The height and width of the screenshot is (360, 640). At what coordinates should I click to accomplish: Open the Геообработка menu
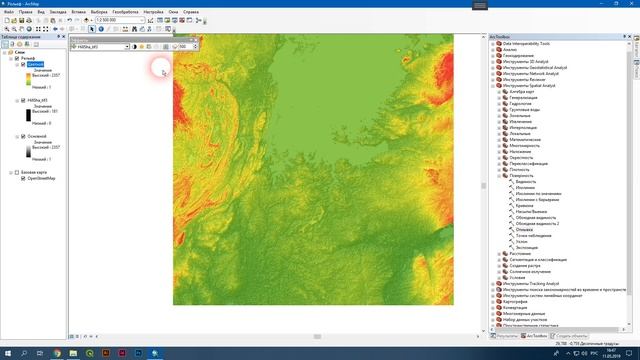point(125,12)
